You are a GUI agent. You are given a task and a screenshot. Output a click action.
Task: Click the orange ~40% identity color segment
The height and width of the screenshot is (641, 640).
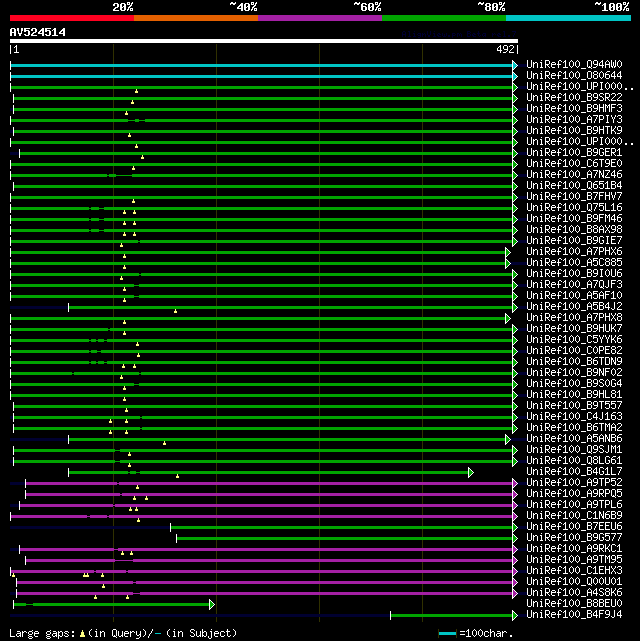[195, 17]
